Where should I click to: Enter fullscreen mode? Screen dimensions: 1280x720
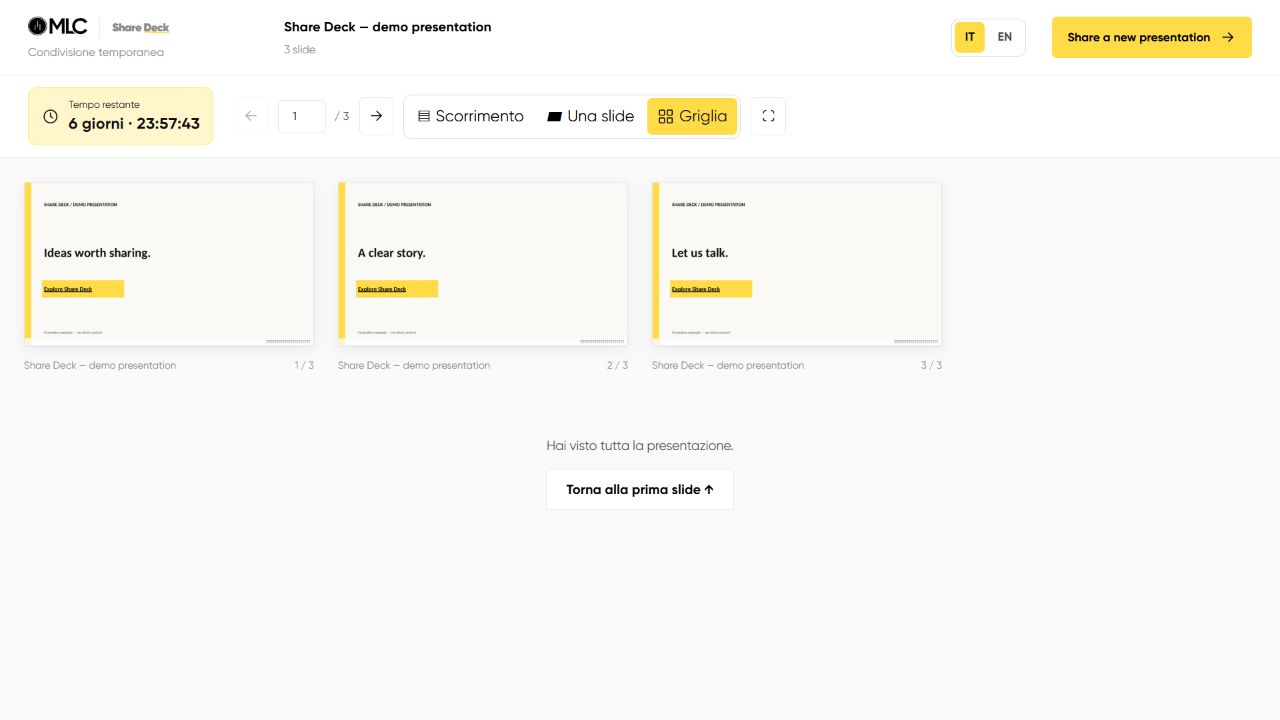[x=768, y=116]
